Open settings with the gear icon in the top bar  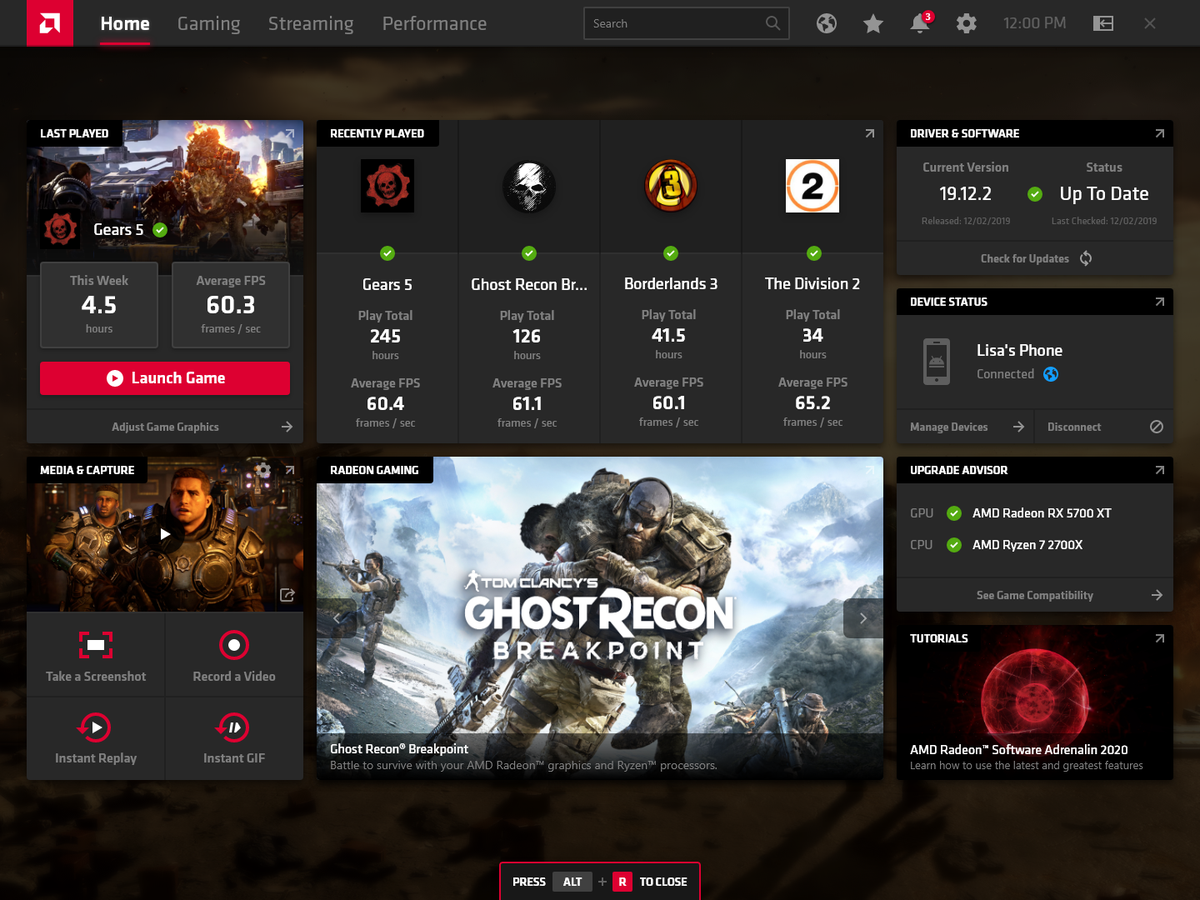[x=966, y=22]
